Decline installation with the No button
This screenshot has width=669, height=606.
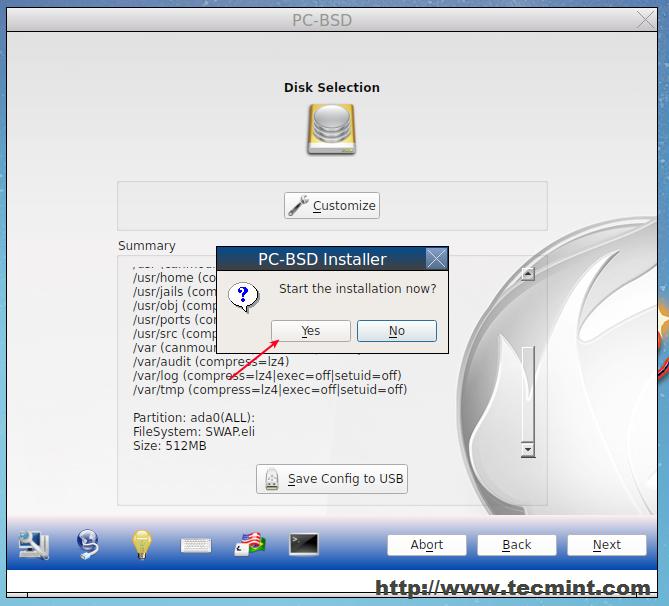[397, 331]
